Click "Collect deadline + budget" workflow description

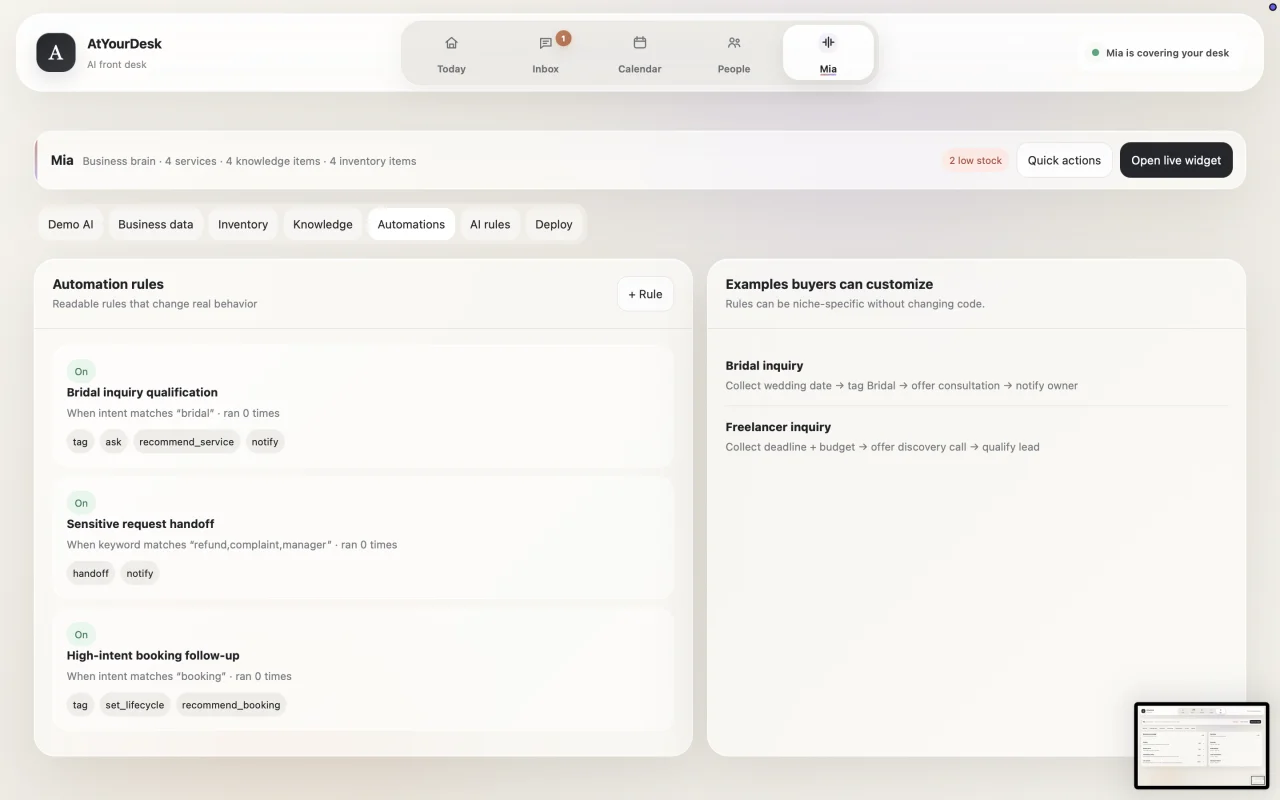[883, 447]
